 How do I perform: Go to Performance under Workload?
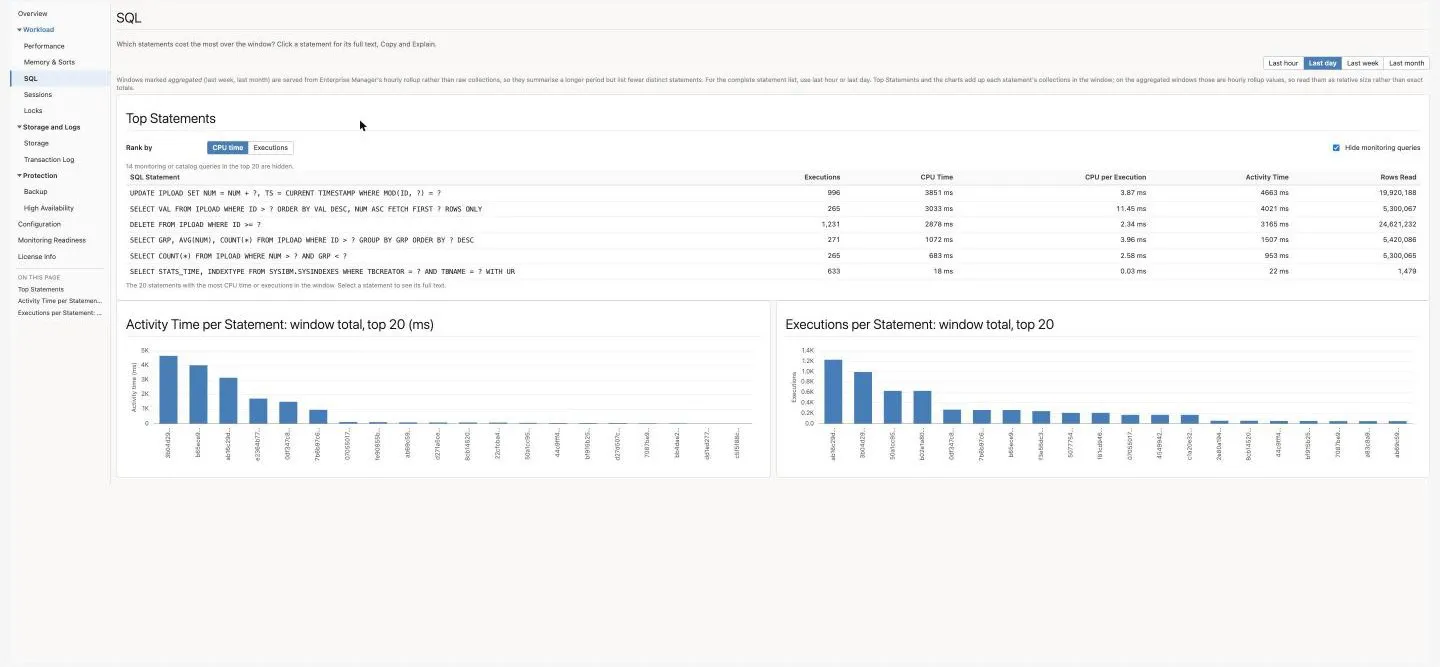[44, 46]
